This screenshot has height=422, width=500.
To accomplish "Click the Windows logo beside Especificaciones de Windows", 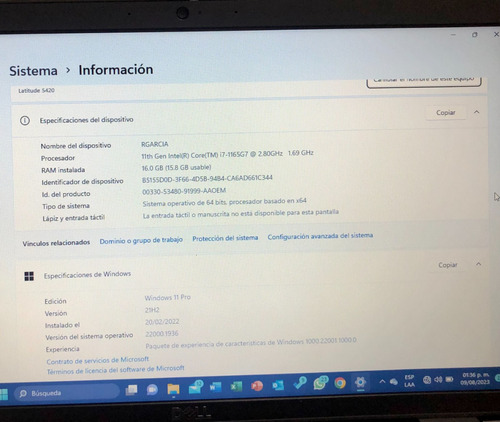I will [x=29, y=276].
